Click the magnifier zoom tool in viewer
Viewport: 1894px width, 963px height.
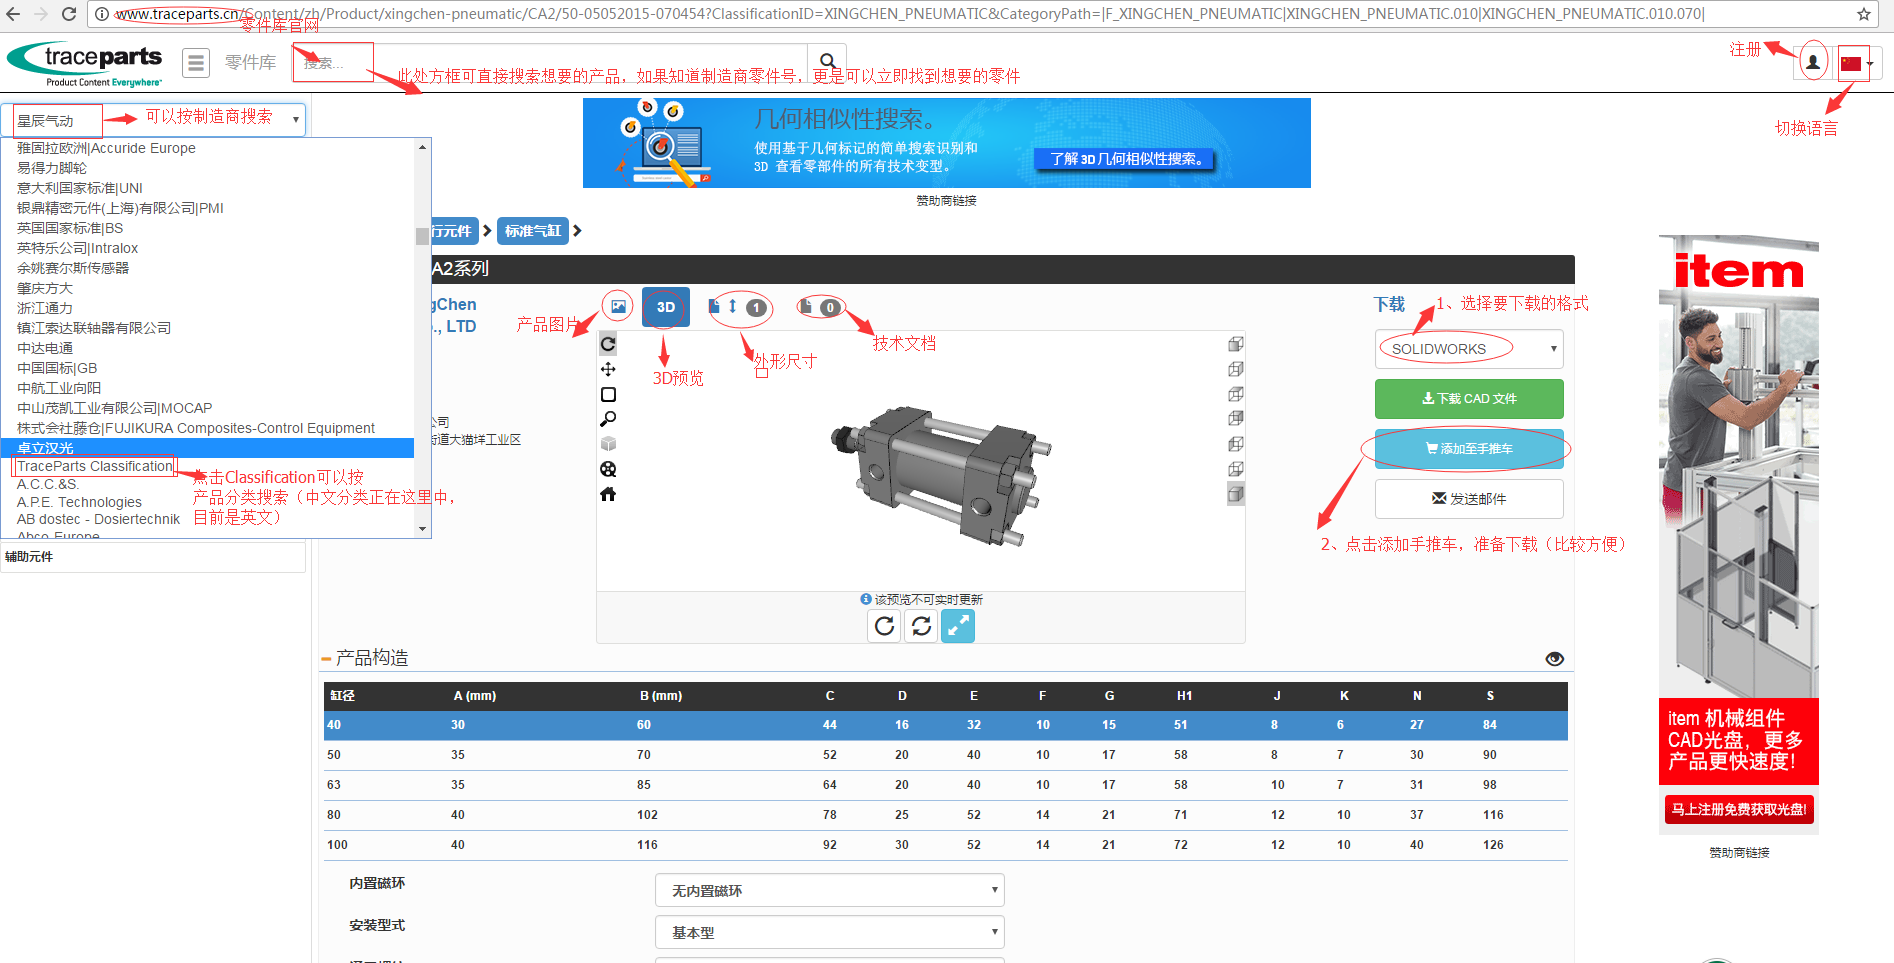608,419
